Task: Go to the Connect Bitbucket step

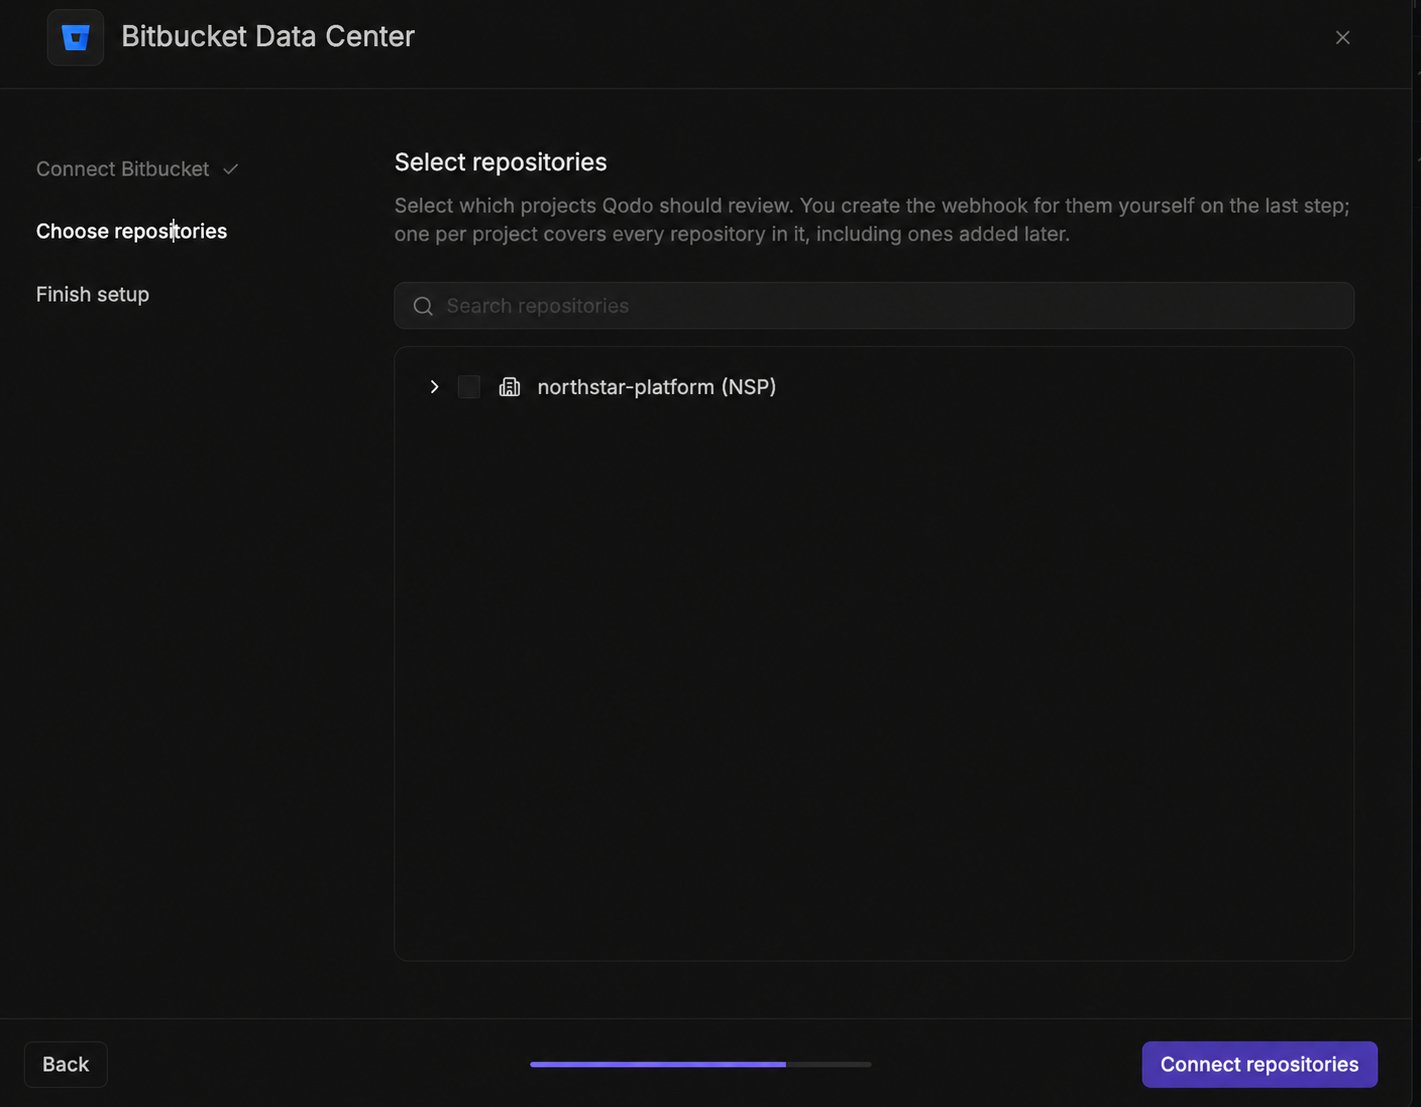Action: click(x=122, y=169)
